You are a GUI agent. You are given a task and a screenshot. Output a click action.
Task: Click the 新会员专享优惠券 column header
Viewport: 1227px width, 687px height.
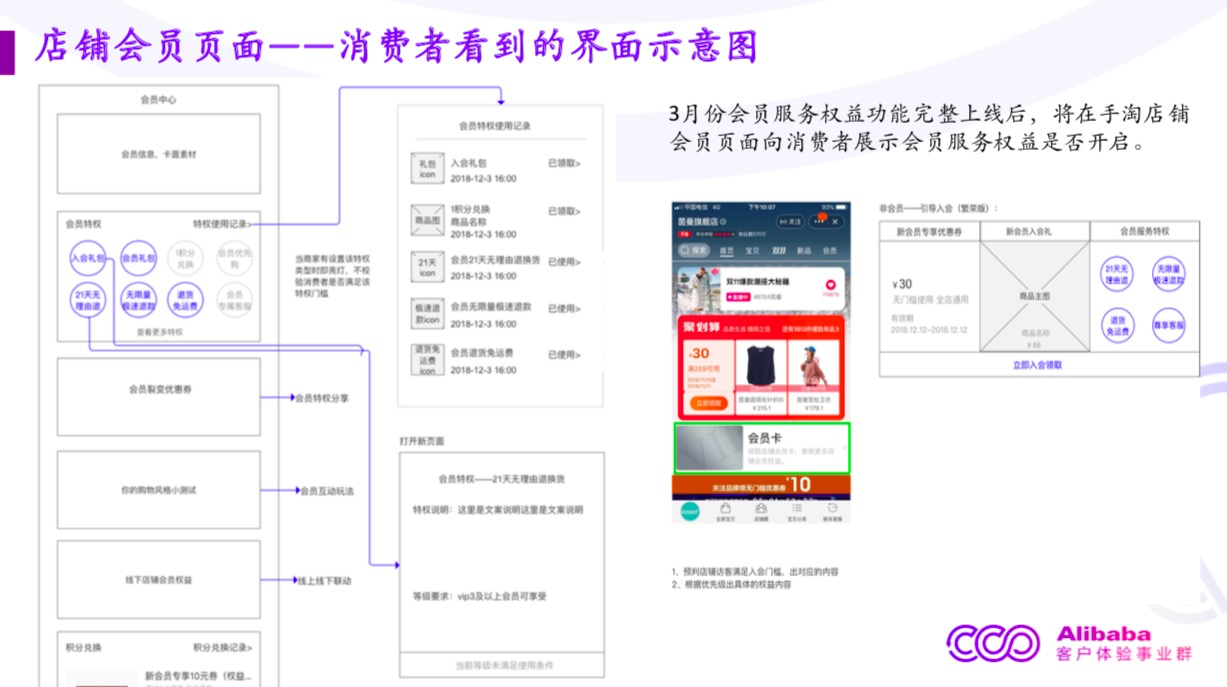(929, 231)
